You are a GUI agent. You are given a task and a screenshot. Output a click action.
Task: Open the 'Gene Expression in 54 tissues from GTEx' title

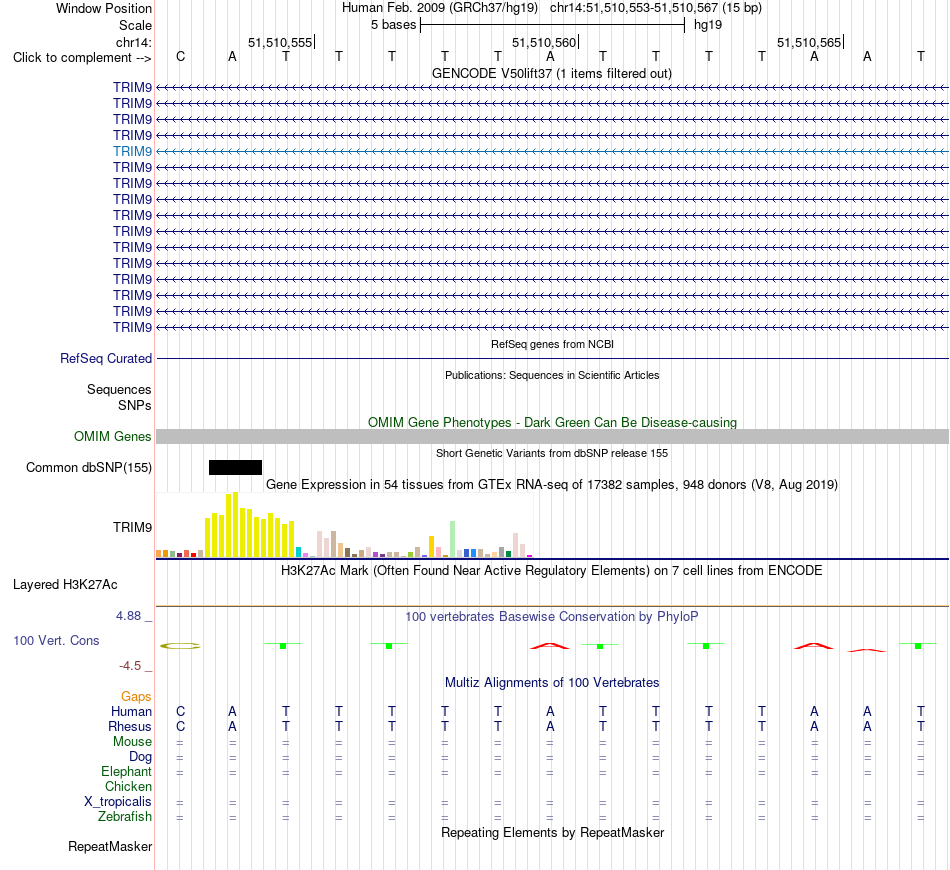[552, 485]
